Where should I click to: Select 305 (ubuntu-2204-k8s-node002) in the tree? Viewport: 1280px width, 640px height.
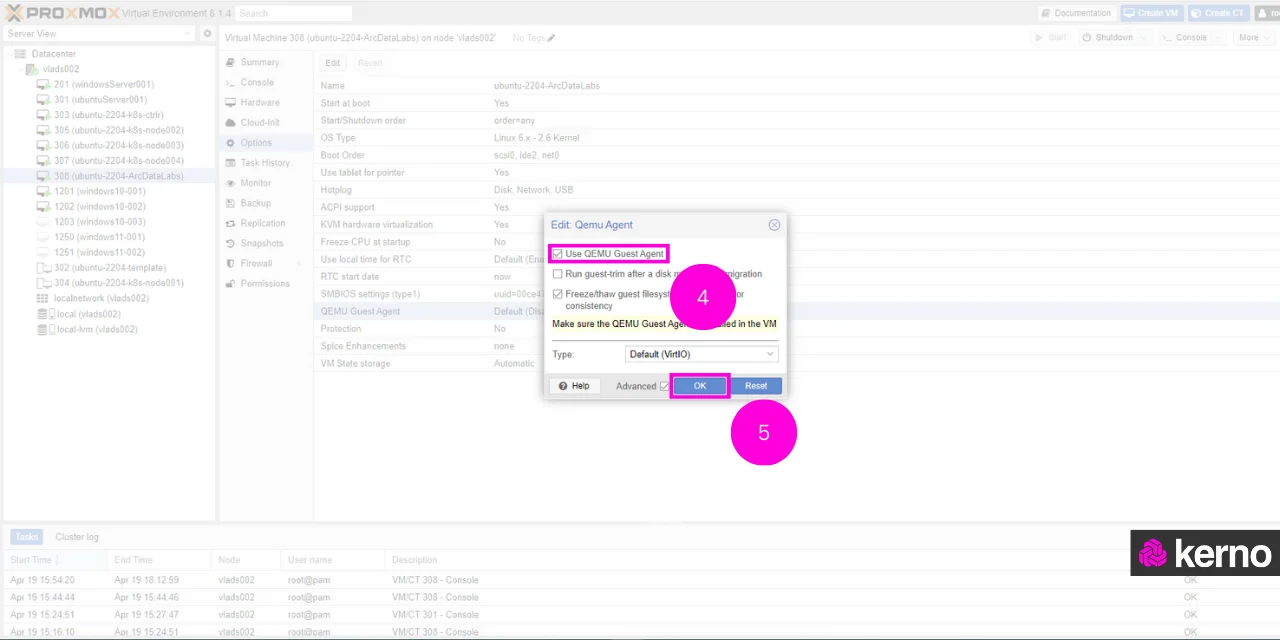point(108,130)
